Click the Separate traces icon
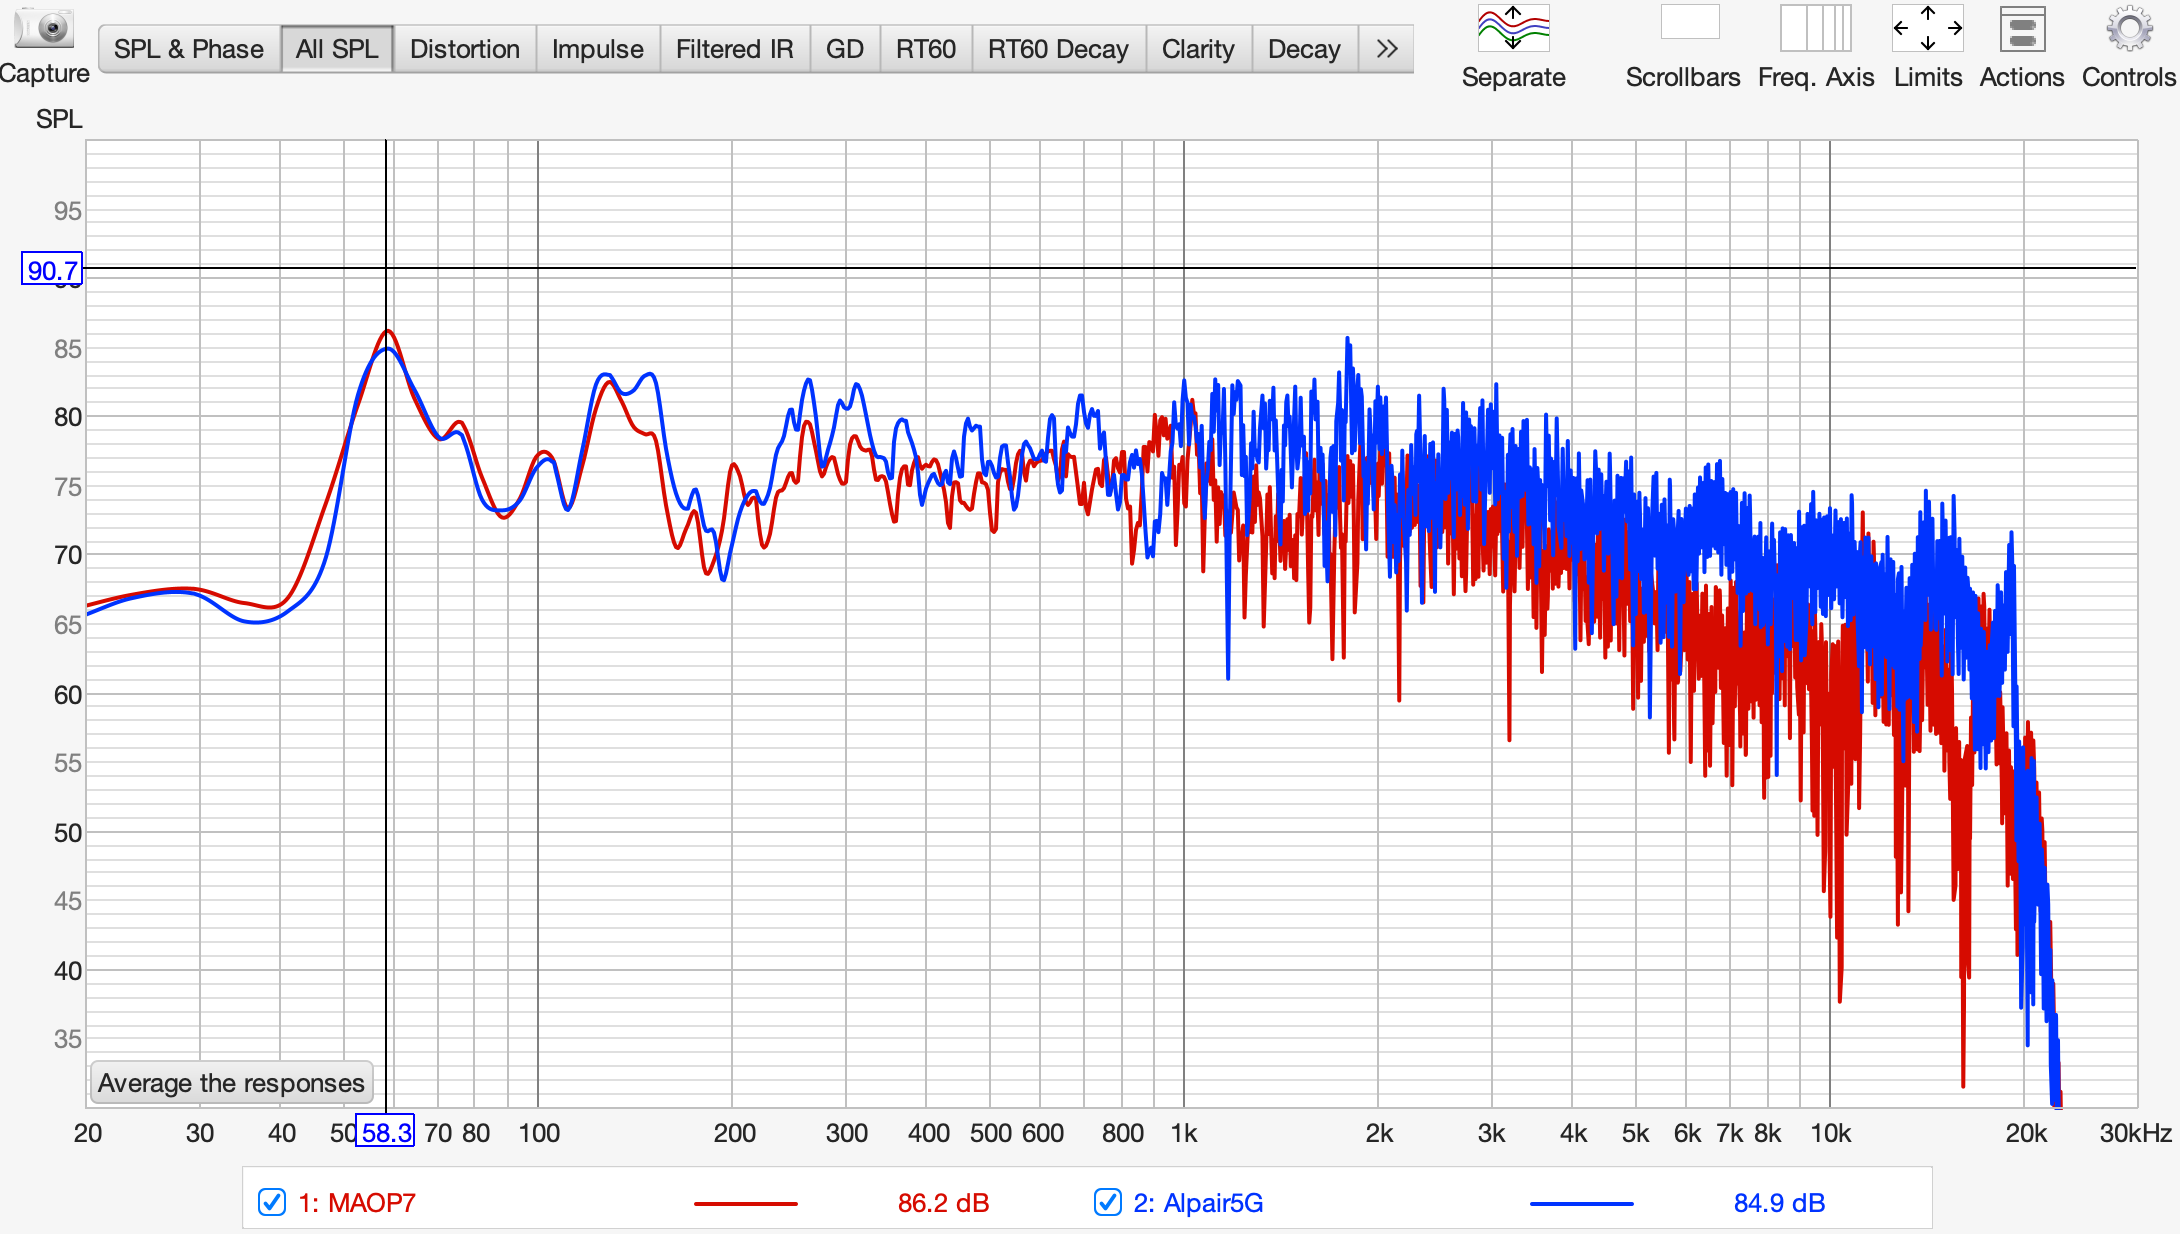 [x=1513, y=30]
